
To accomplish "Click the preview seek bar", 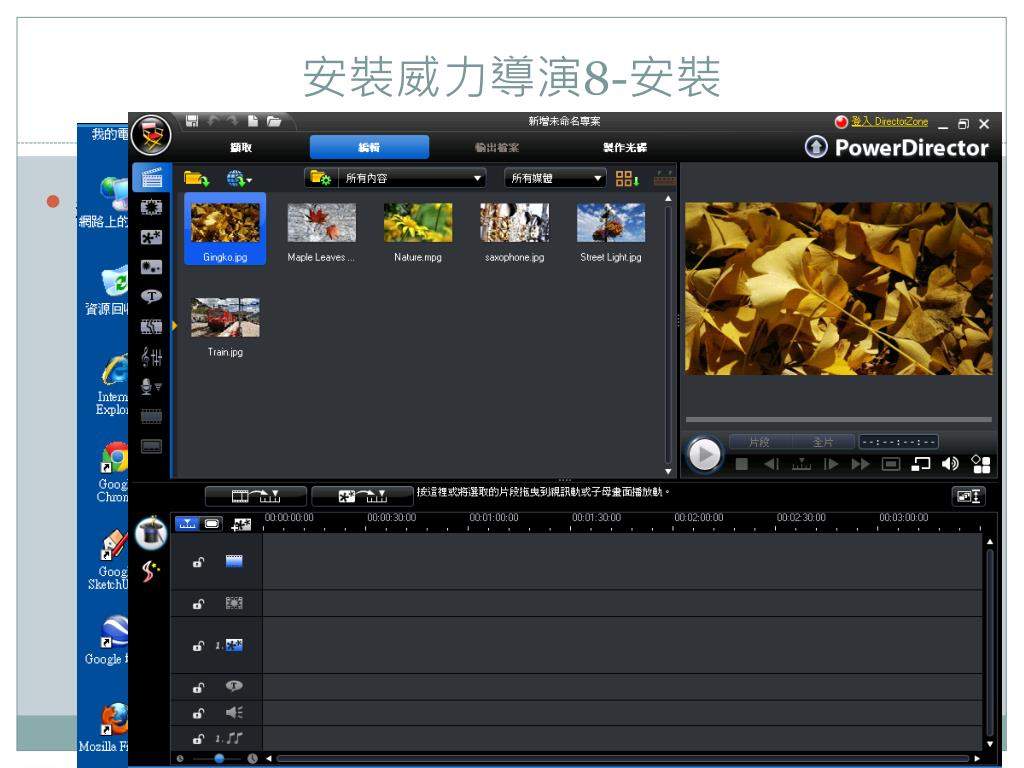I will tap(839, 419).
